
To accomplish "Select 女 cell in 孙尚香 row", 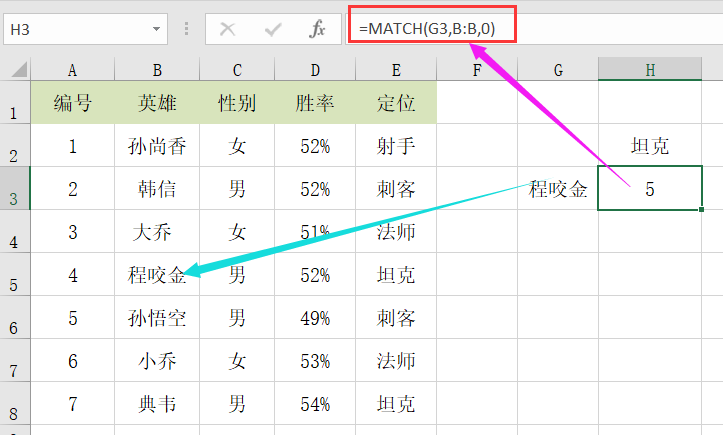I will pyautogui.click(x=237, y=145).
